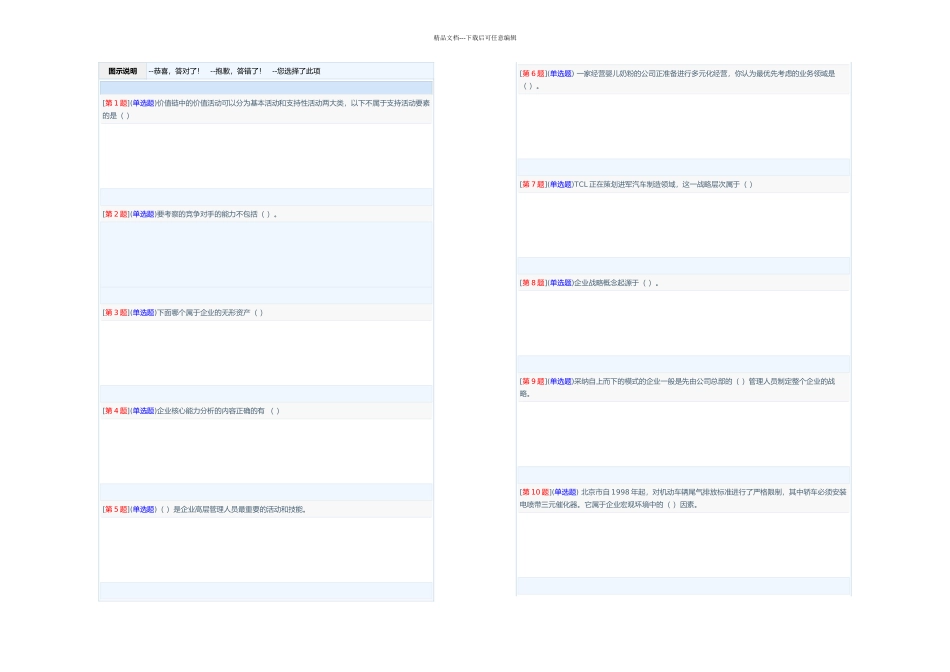Click the 恭喜，答对了 legend text
The image size is (950, 672).
174,72
